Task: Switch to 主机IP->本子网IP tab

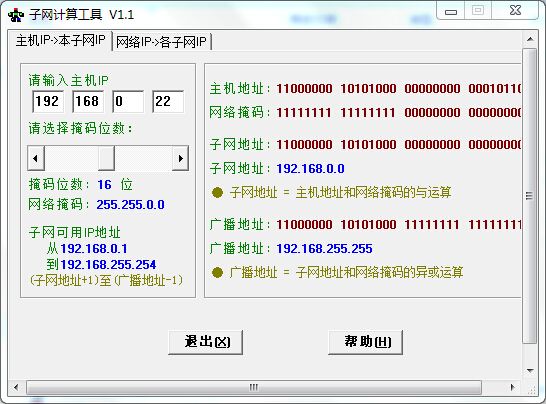Action: (x=60, y=41)
